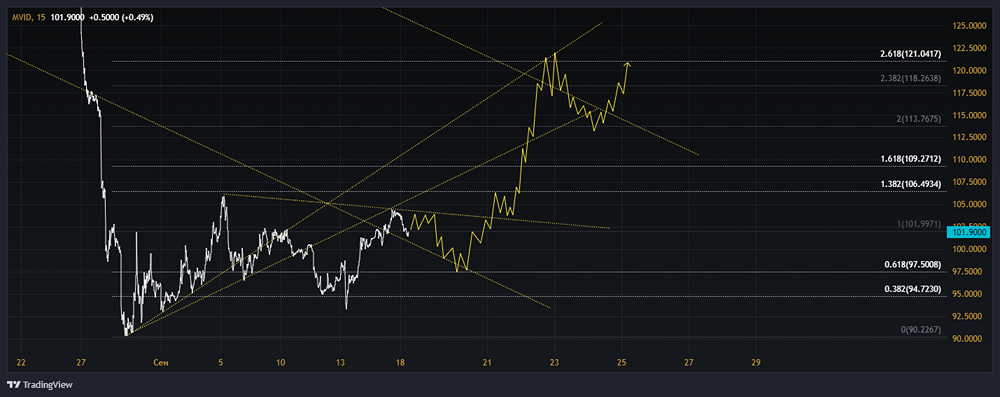Click date 27 near the 22 label

click(x=81, y=363)
